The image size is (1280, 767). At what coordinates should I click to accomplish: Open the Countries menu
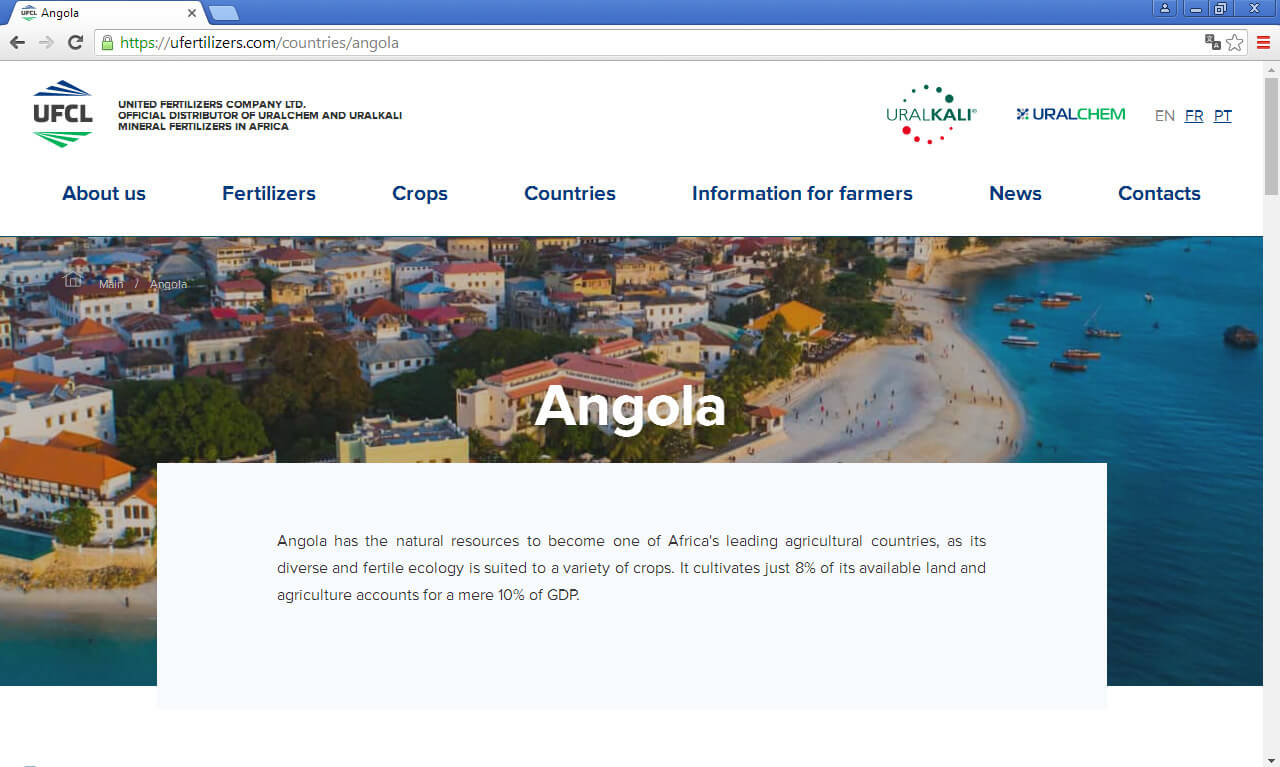click(x=570, y=194)
